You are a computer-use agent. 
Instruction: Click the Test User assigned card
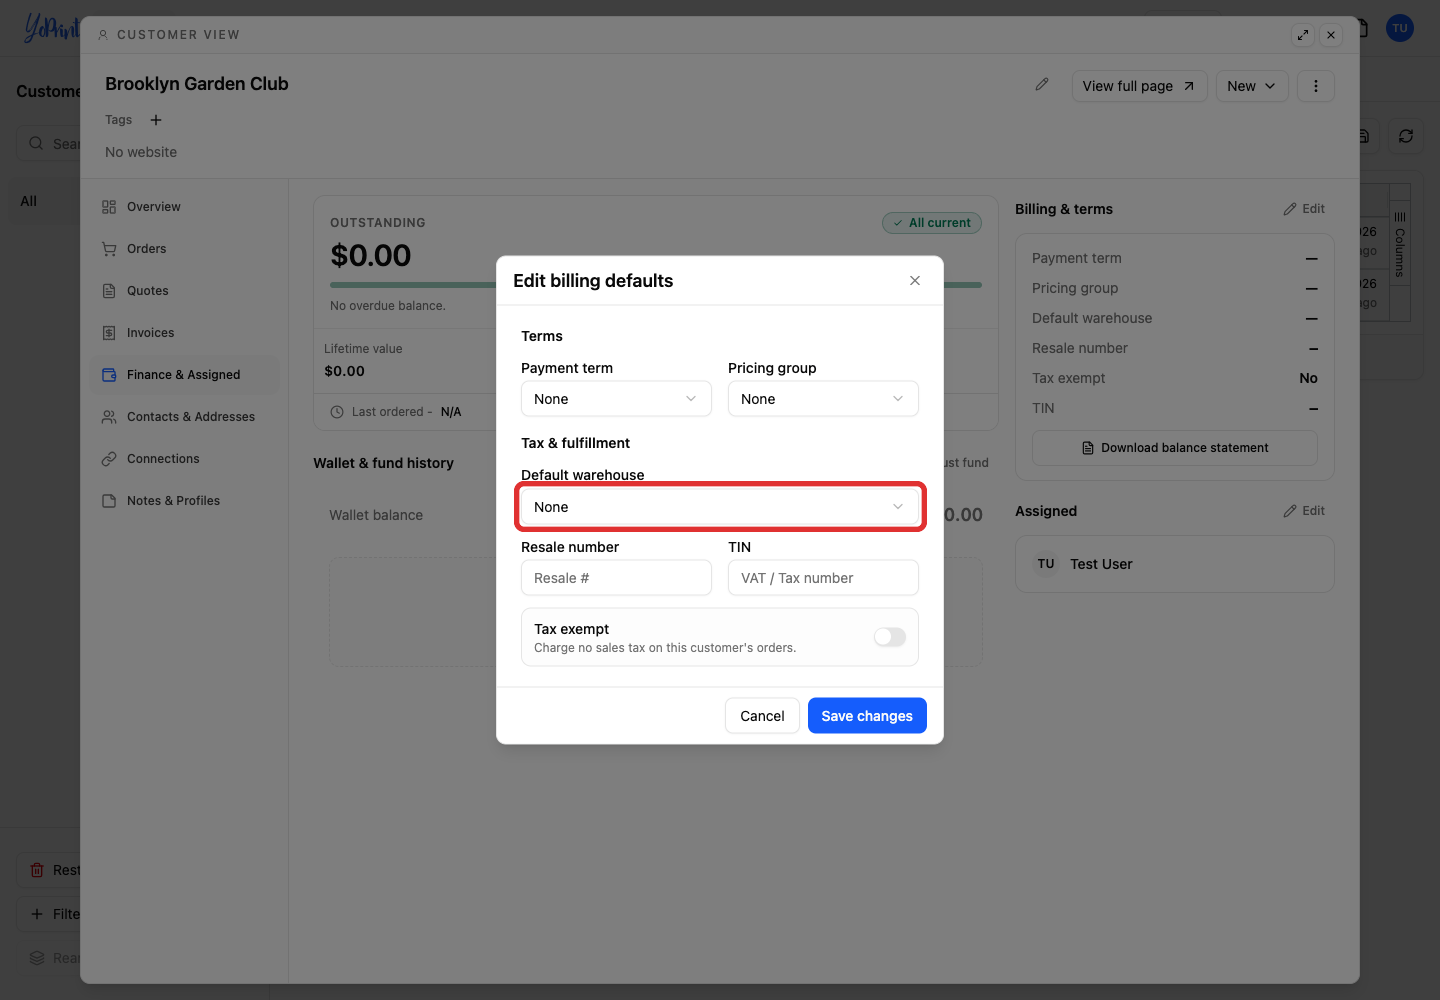pos(1175,564)
